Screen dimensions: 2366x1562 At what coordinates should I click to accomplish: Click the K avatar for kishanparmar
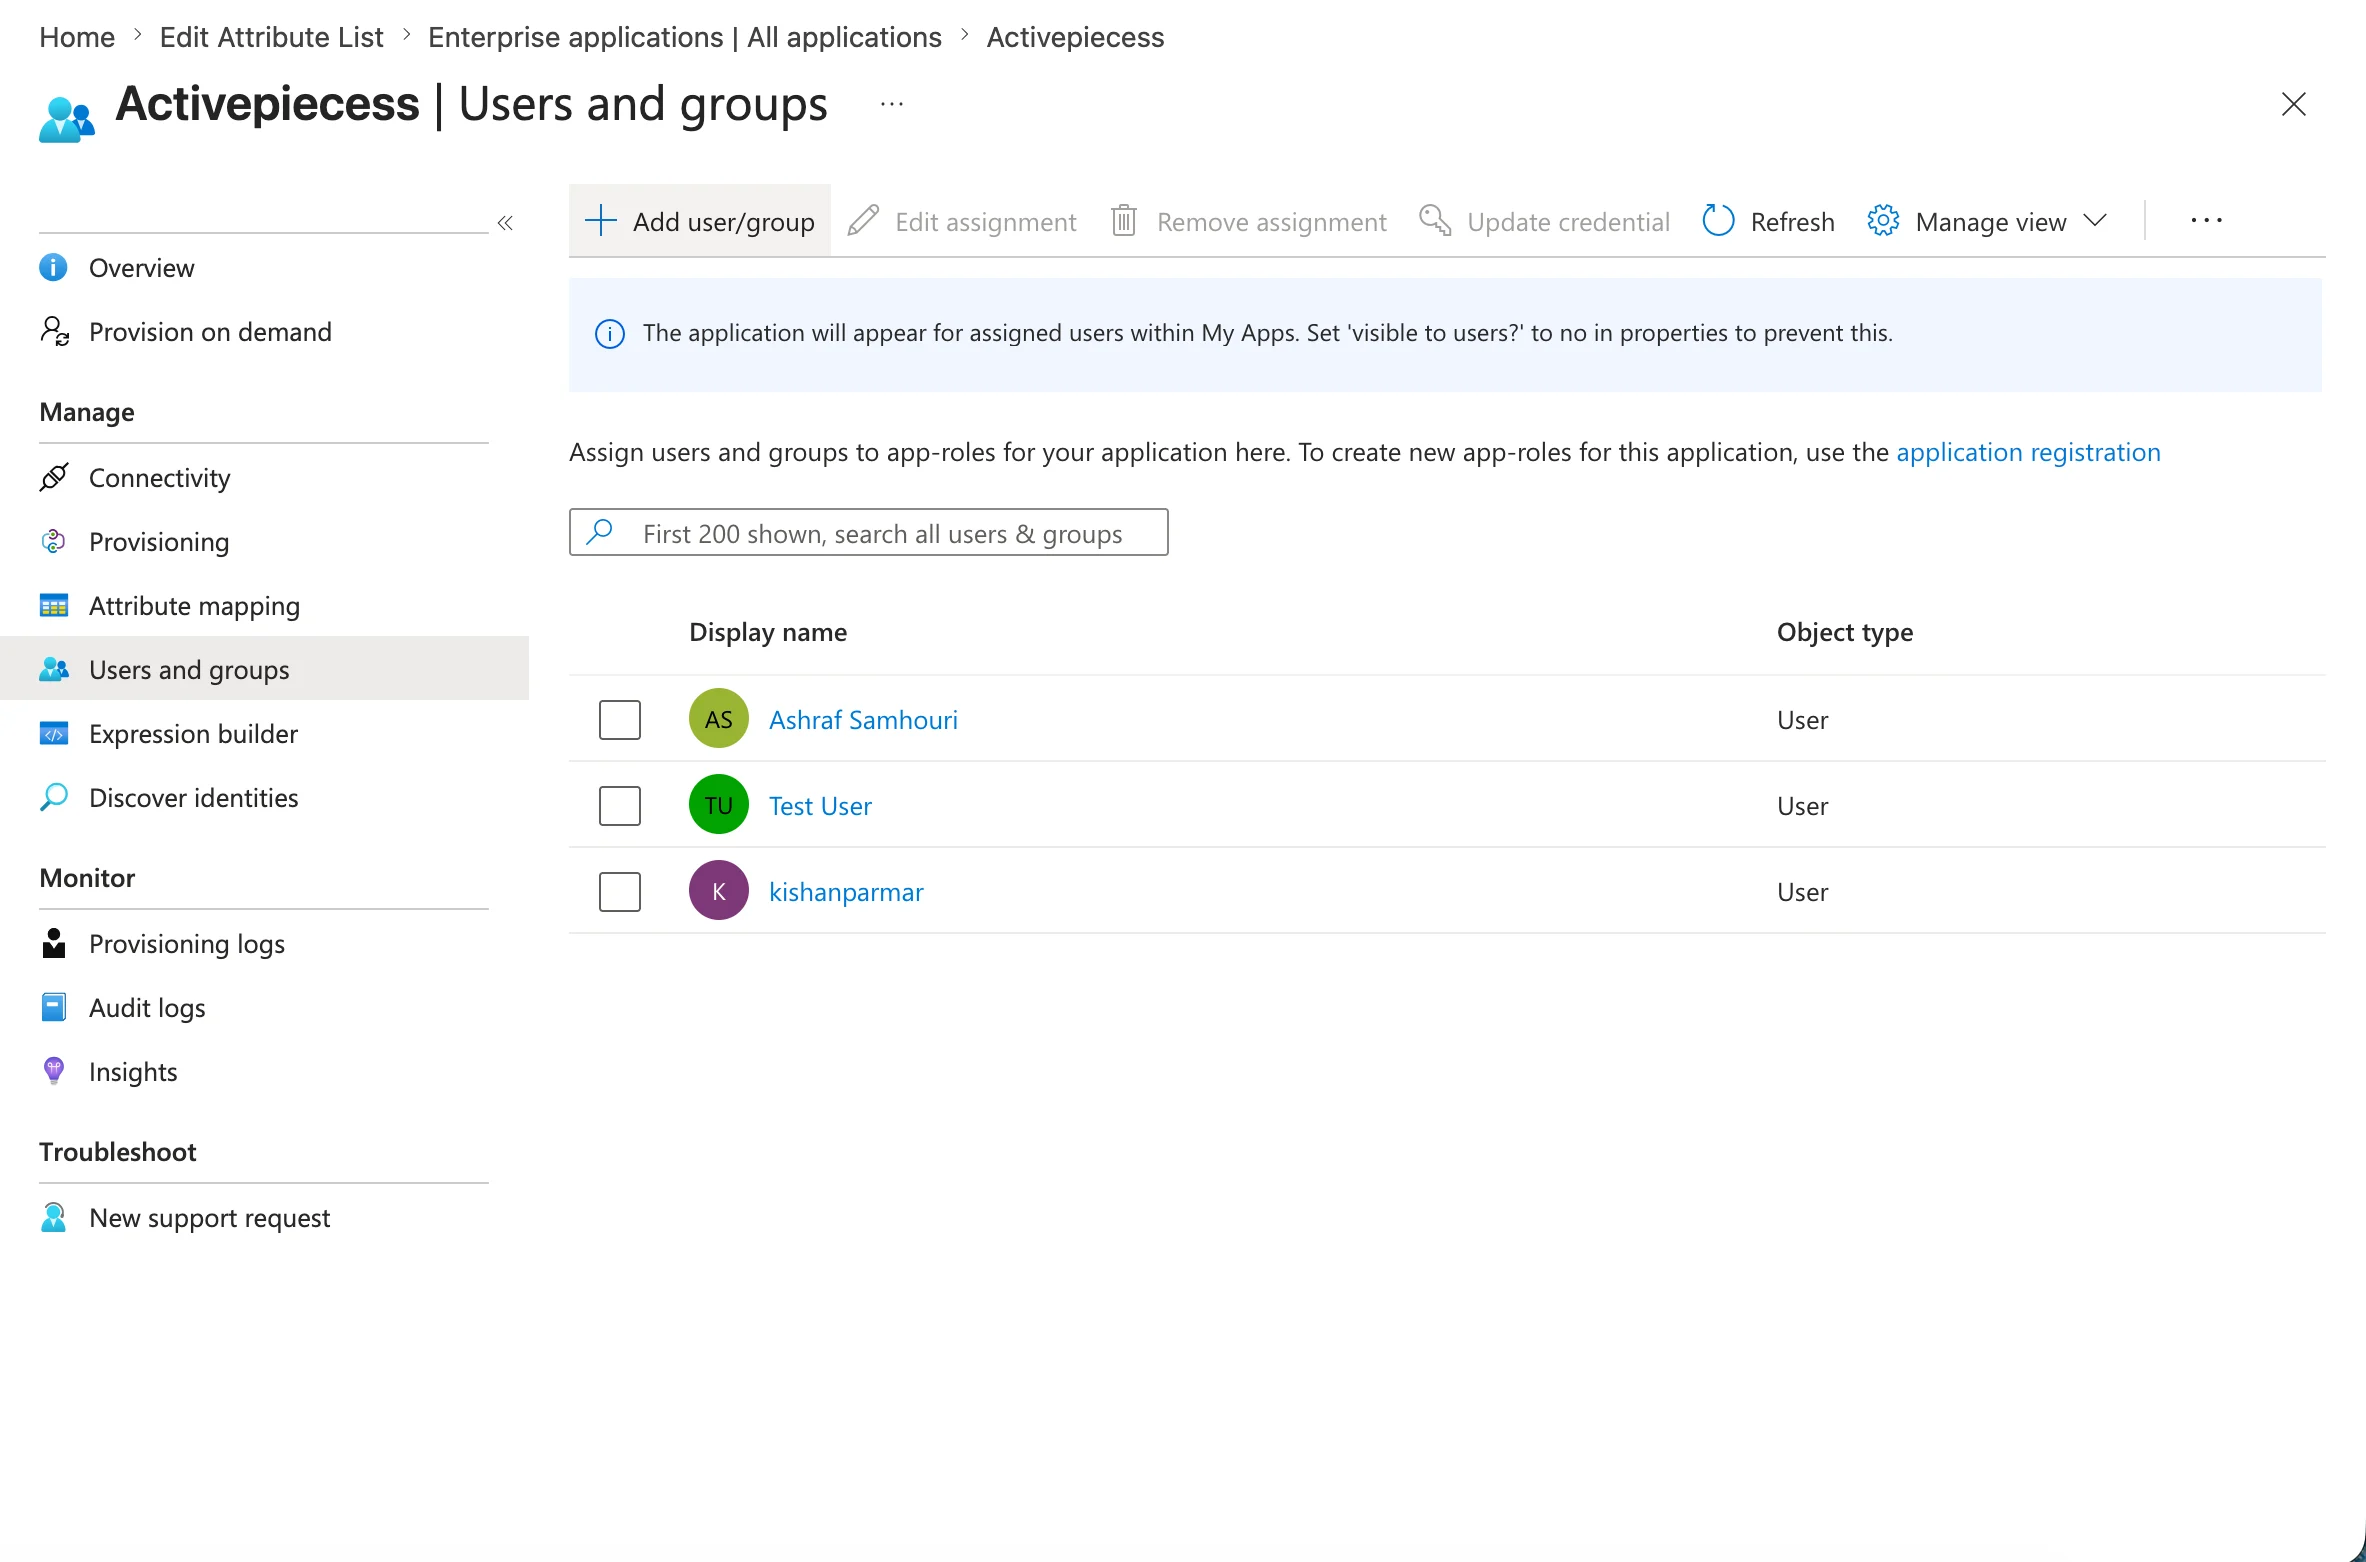click(719, 891)
